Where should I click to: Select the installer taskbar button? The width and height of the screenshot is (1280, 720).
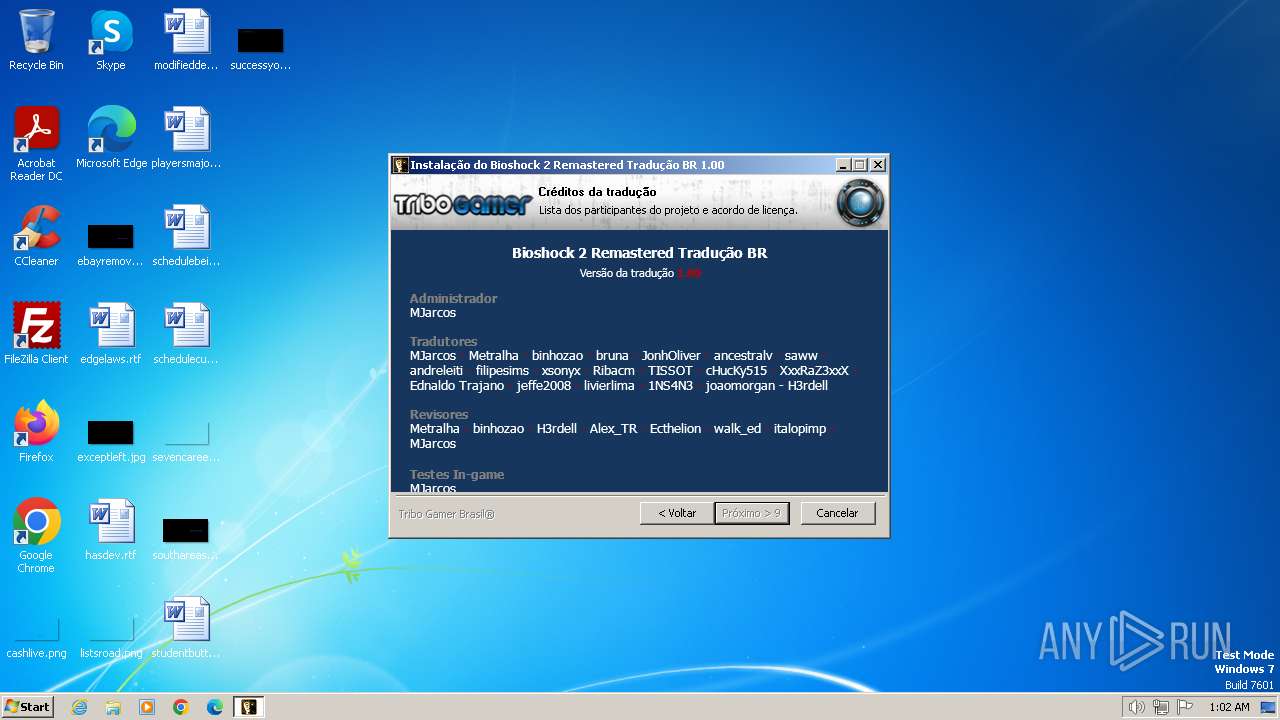[x=249, y=707]
